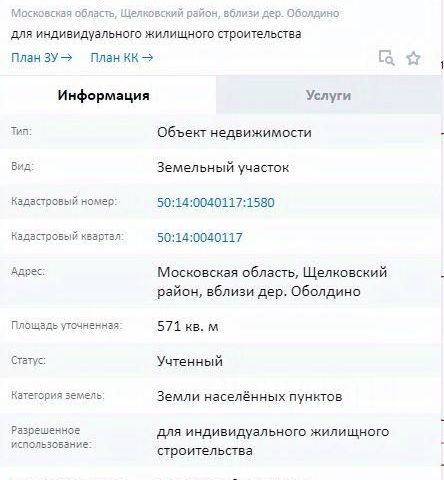
Task: Click the Кадастровый номер label
Action: point(64,201)
